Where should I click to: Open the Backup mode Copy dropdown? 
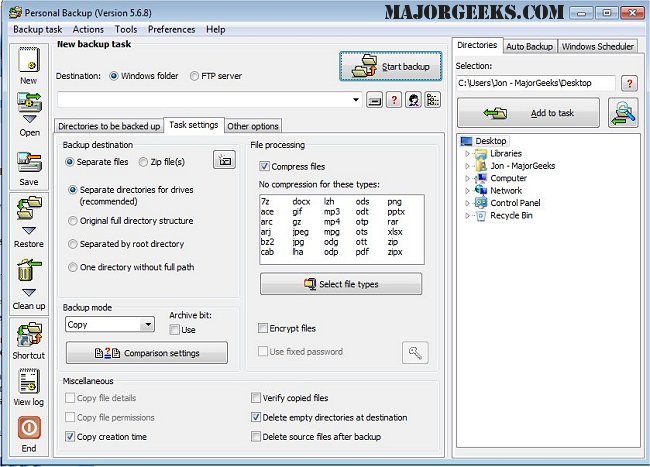(147, 324)
